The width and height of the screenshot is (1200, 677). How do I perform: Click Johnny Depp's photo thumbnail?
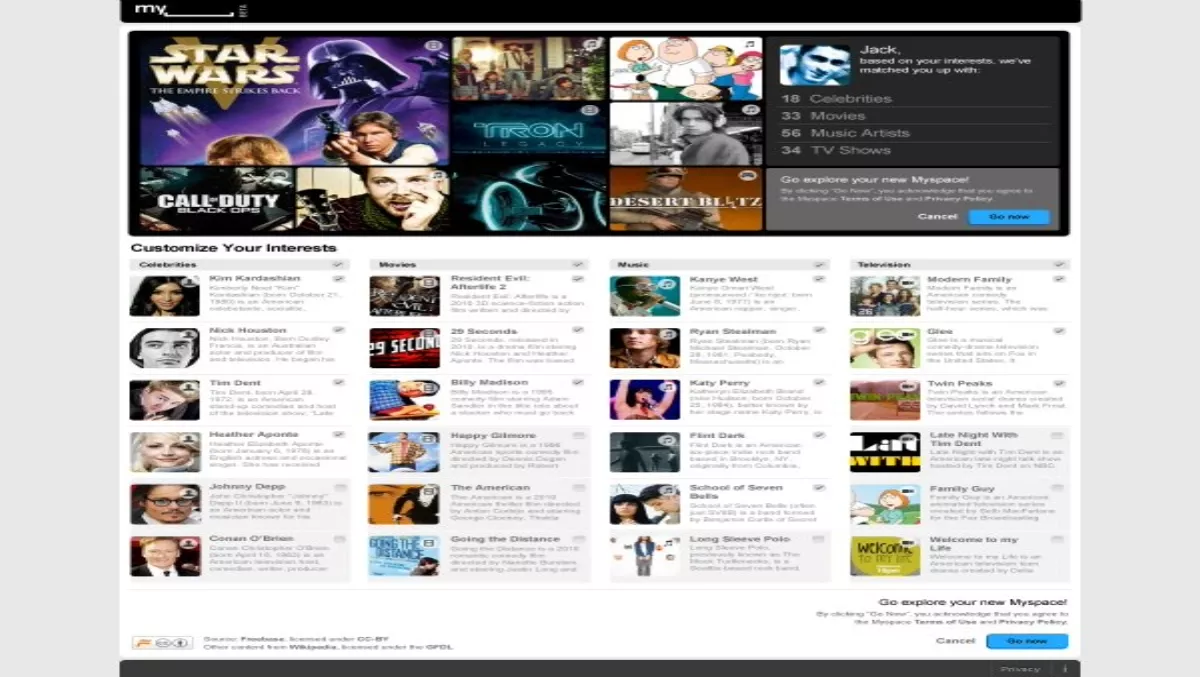click(x=165, y=504)
